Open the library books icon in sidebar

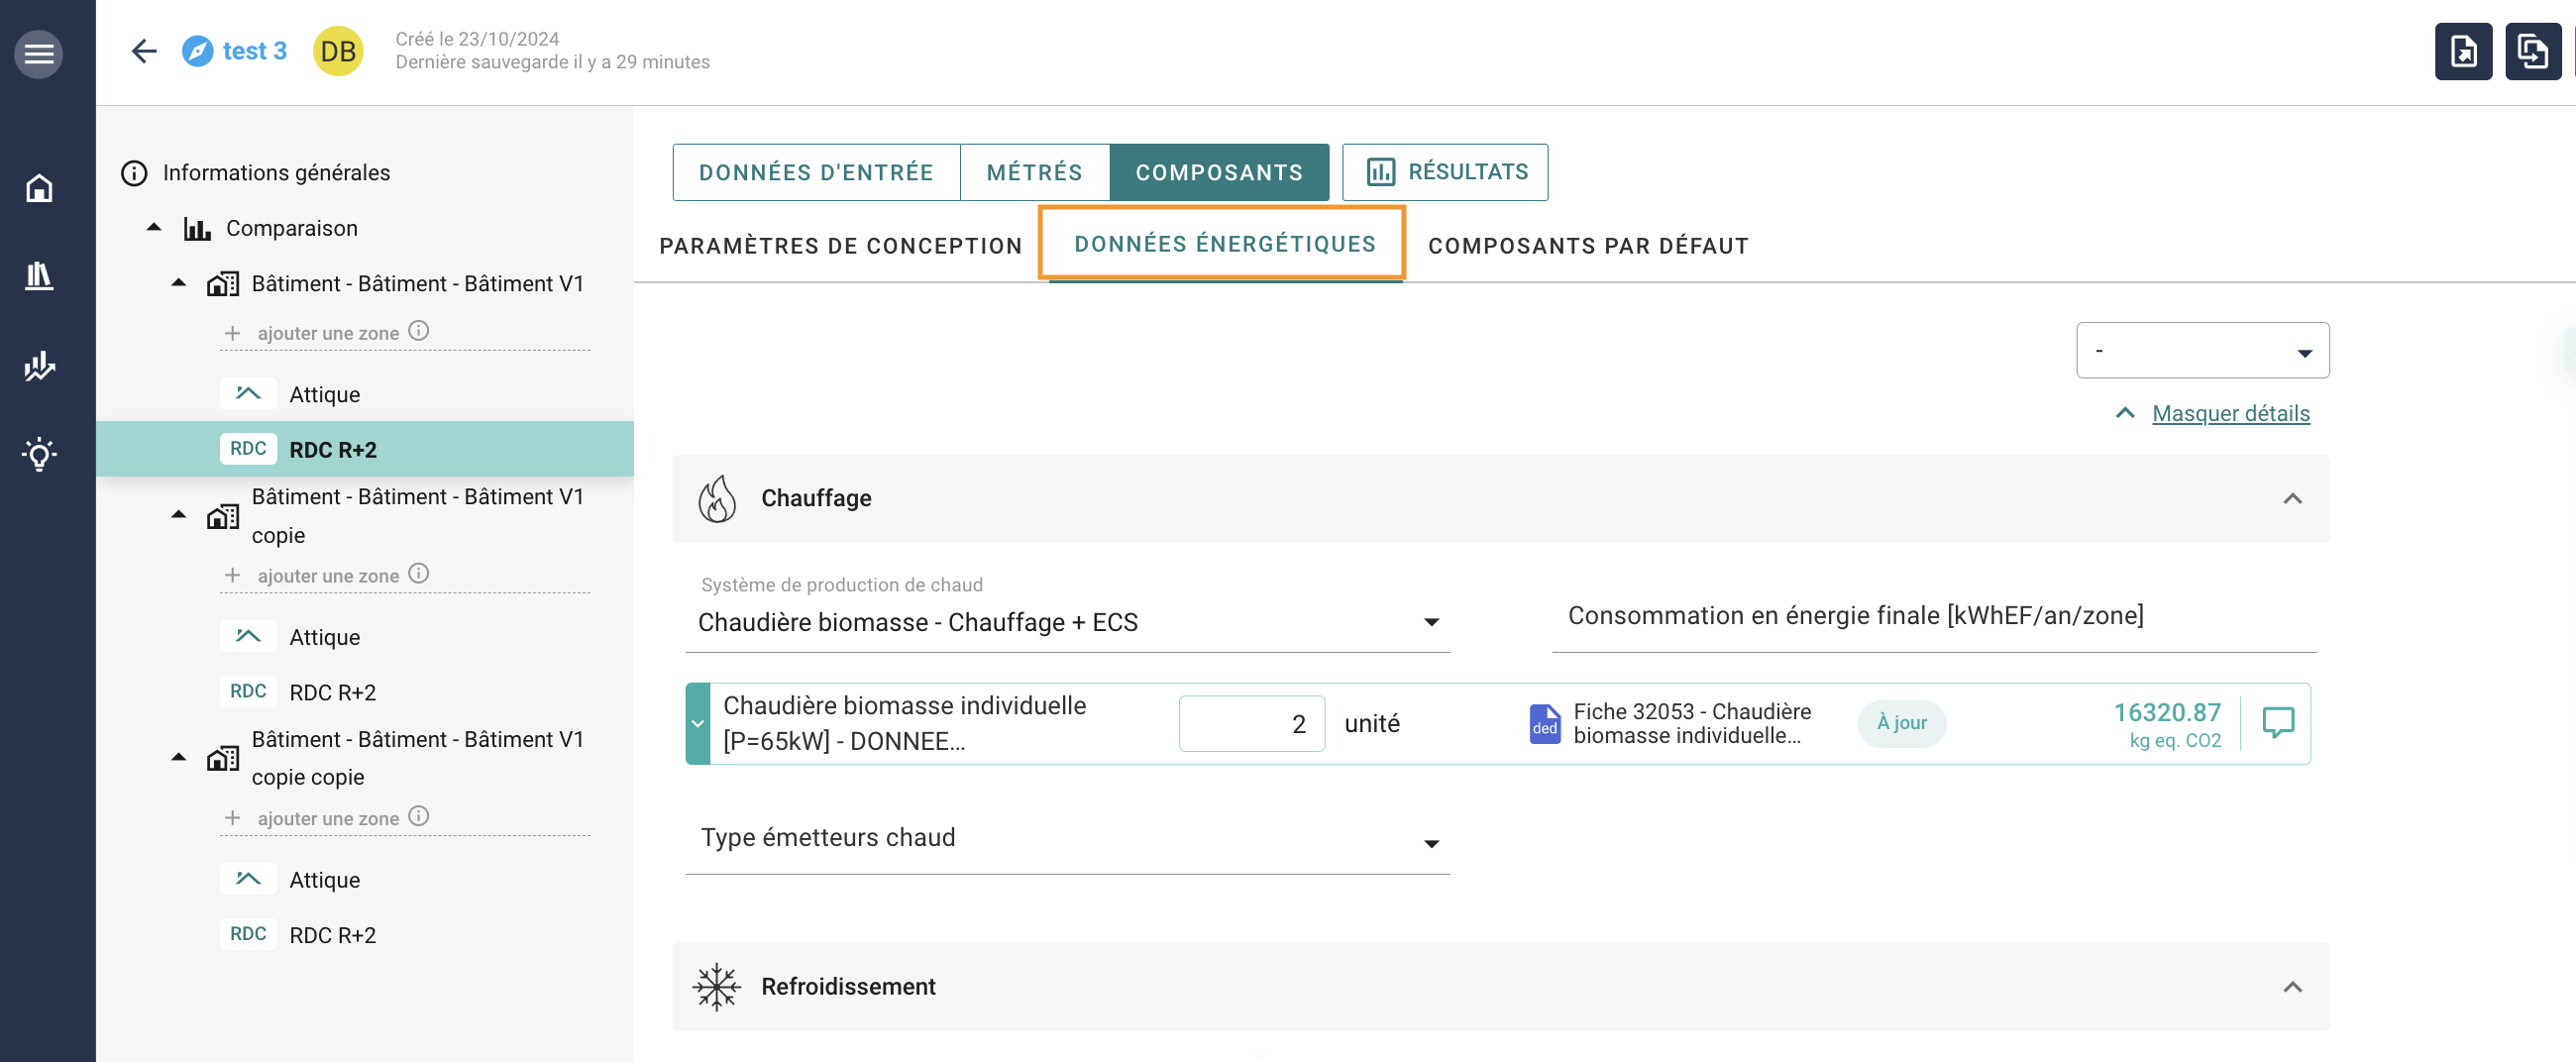click(39, 275)
